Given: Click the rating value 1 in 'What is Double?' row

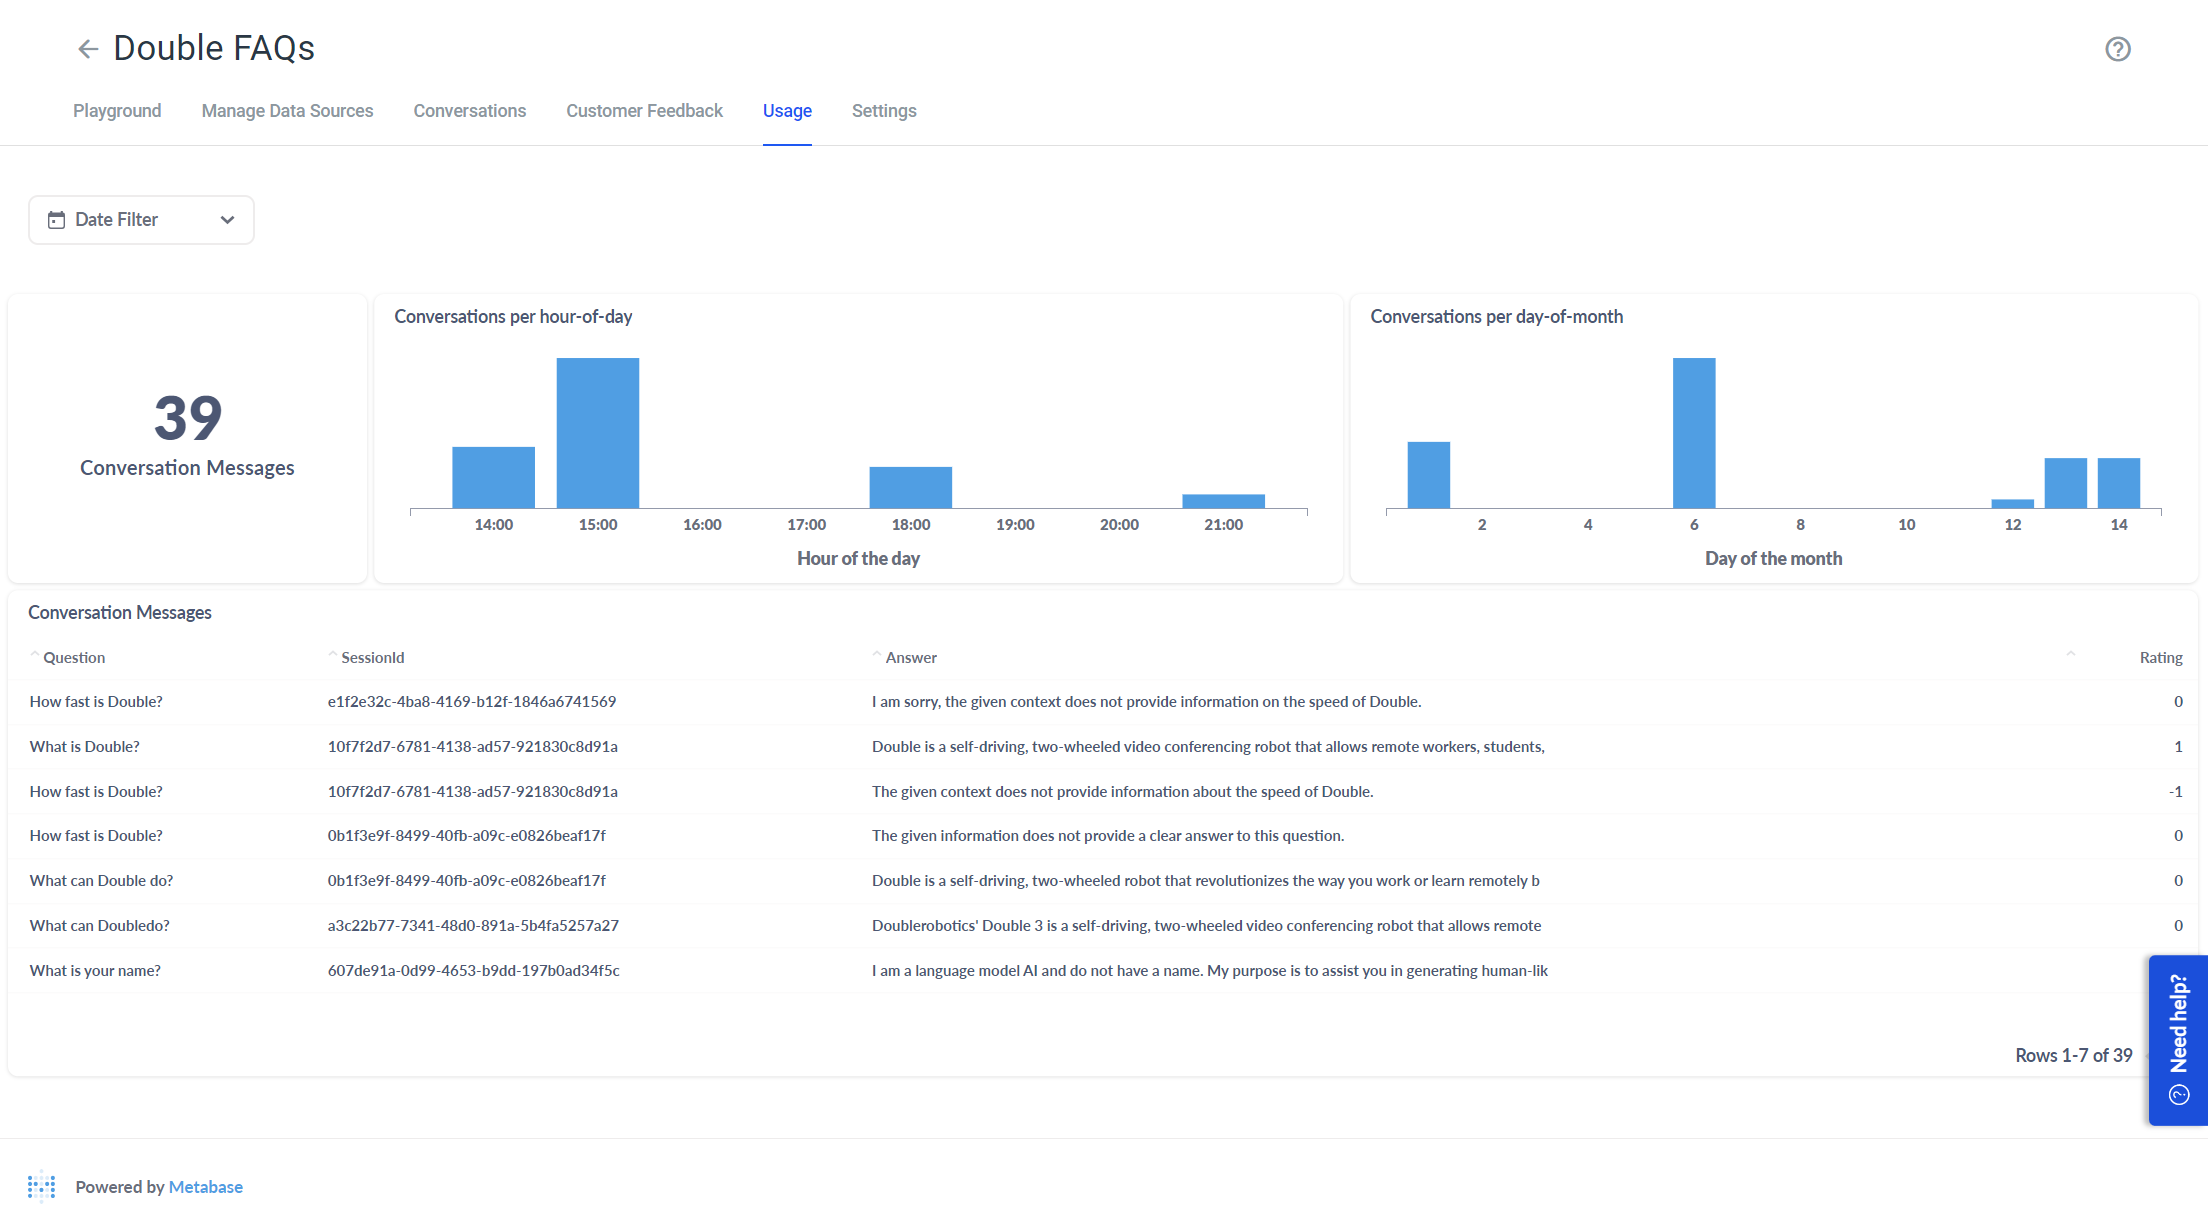Looking at the screenshot, I should (2178, 747).
